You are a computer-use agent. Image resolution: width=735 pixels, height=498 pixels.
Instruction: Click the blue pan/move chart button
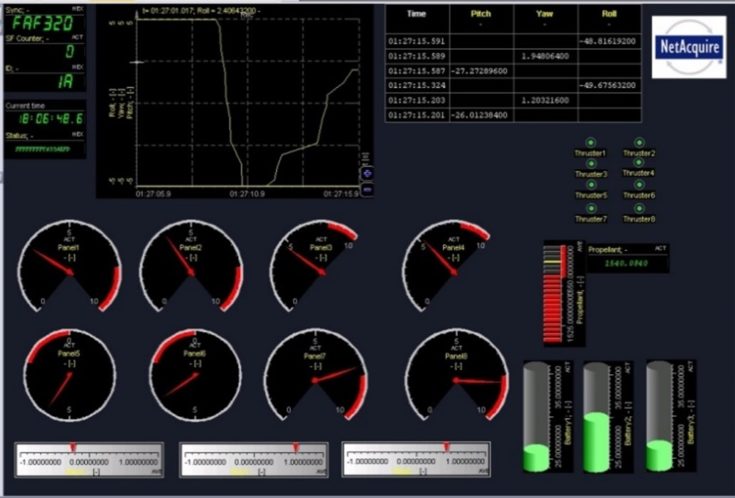(x=367, y=173)
